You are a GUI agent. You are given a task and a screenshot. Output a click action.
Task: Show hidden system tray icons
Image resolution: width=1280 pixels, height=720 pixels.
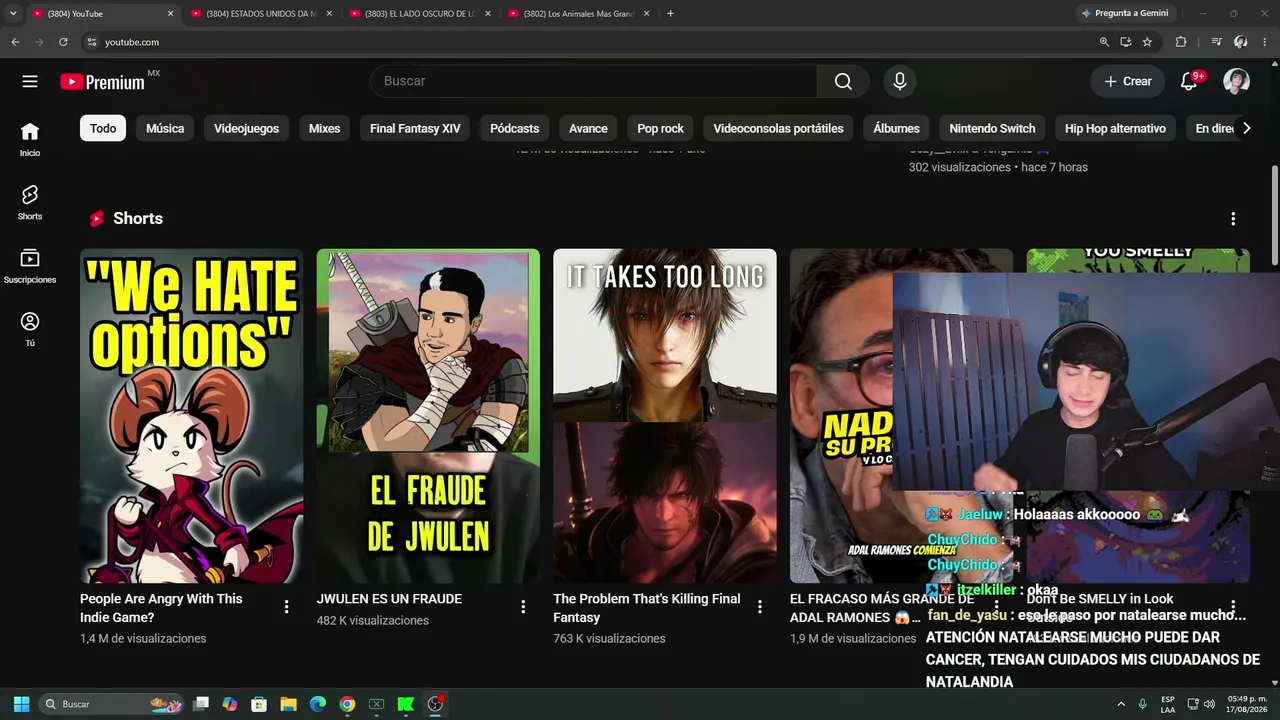point(1121,704)
